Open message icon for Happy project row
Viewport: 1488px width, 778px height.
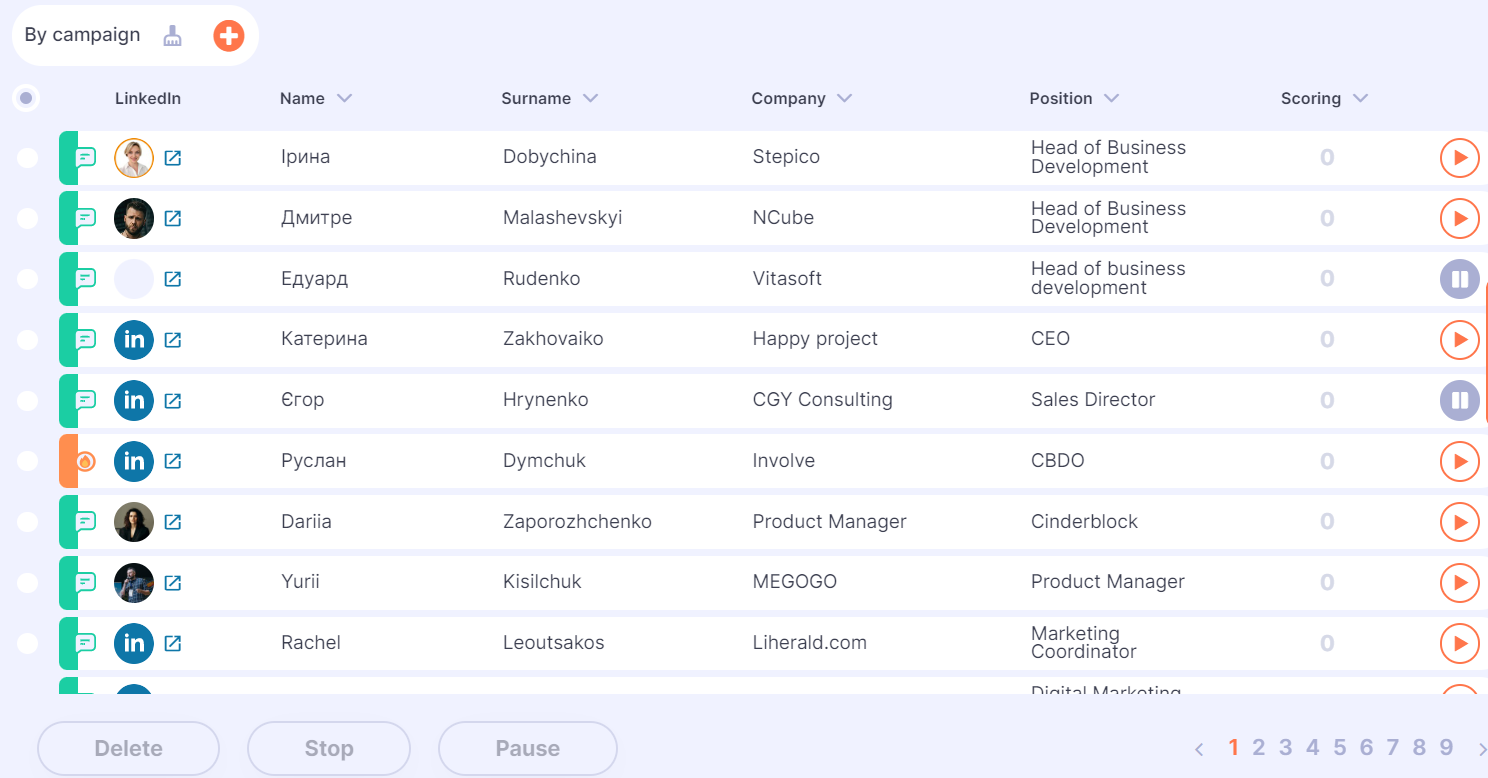[87, 340]
